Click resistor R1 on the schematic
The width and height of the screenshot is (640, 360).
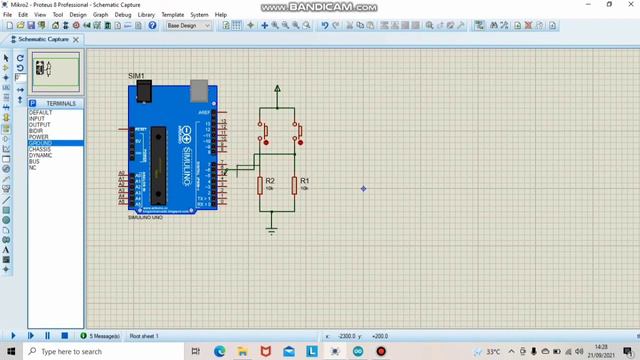[x=294, y=186]
